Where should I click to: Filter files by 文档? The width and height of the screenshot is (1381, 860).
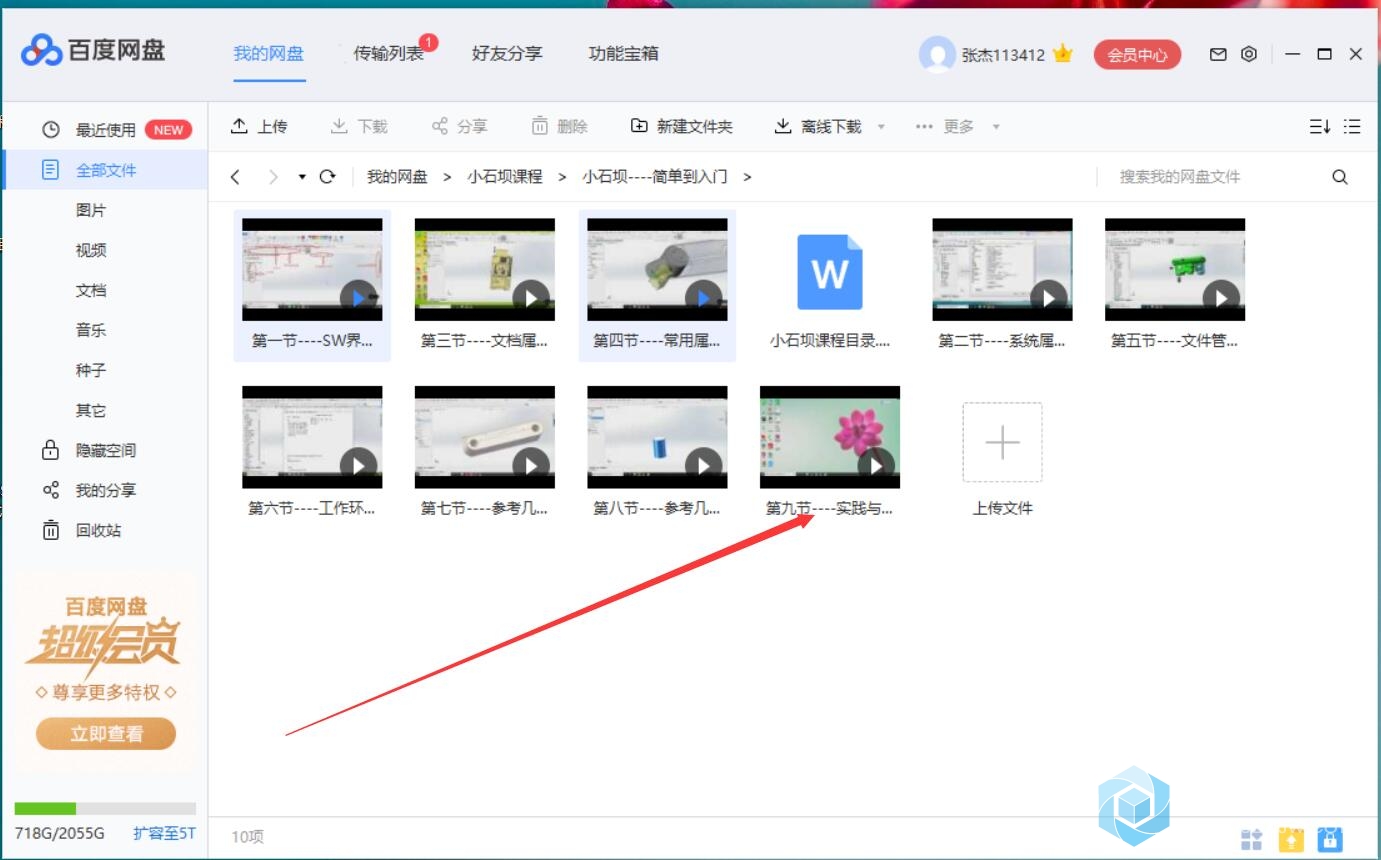tap(91, 290)
